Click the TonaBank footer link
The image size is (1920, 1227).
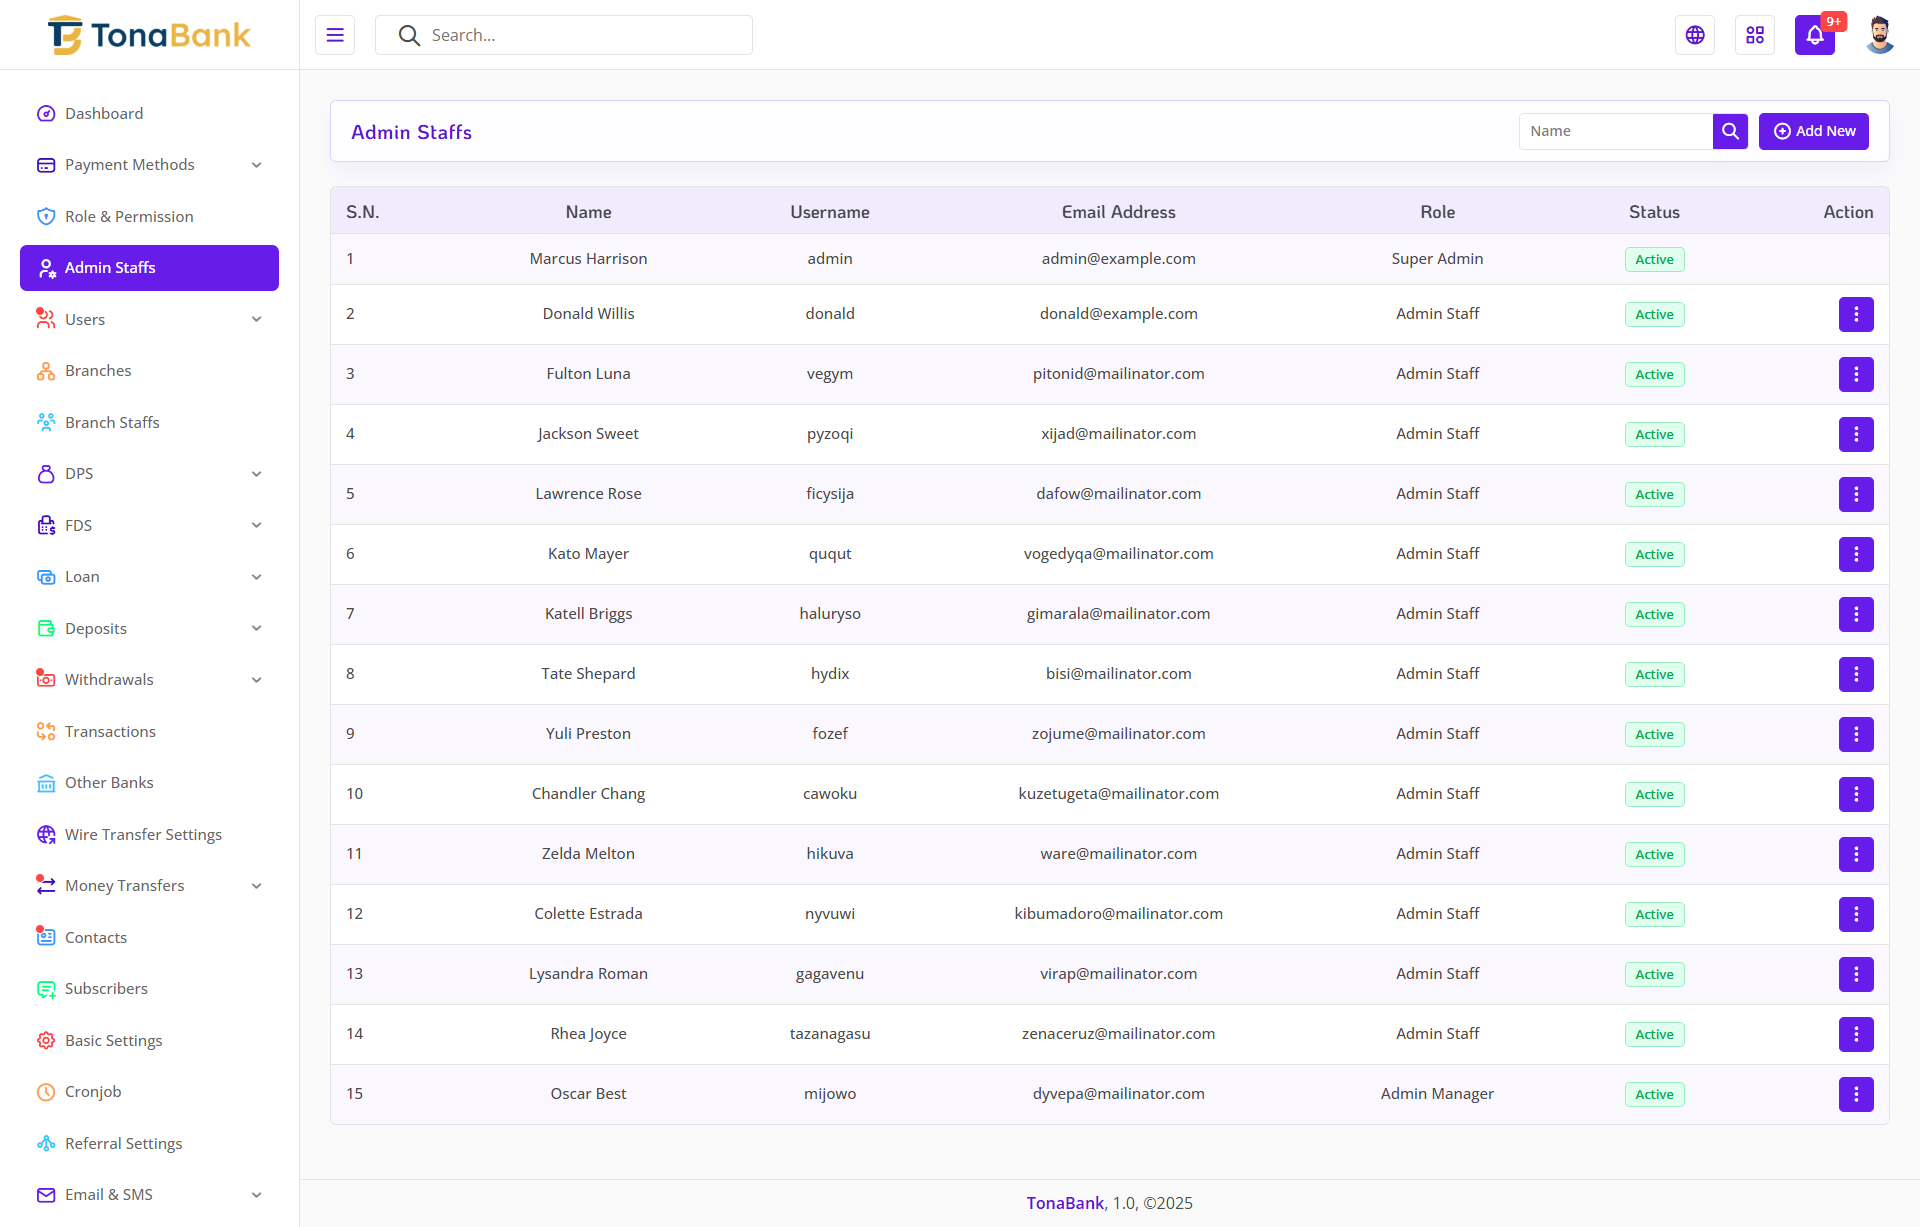pyautogui.click(x=1065, y=1203)
